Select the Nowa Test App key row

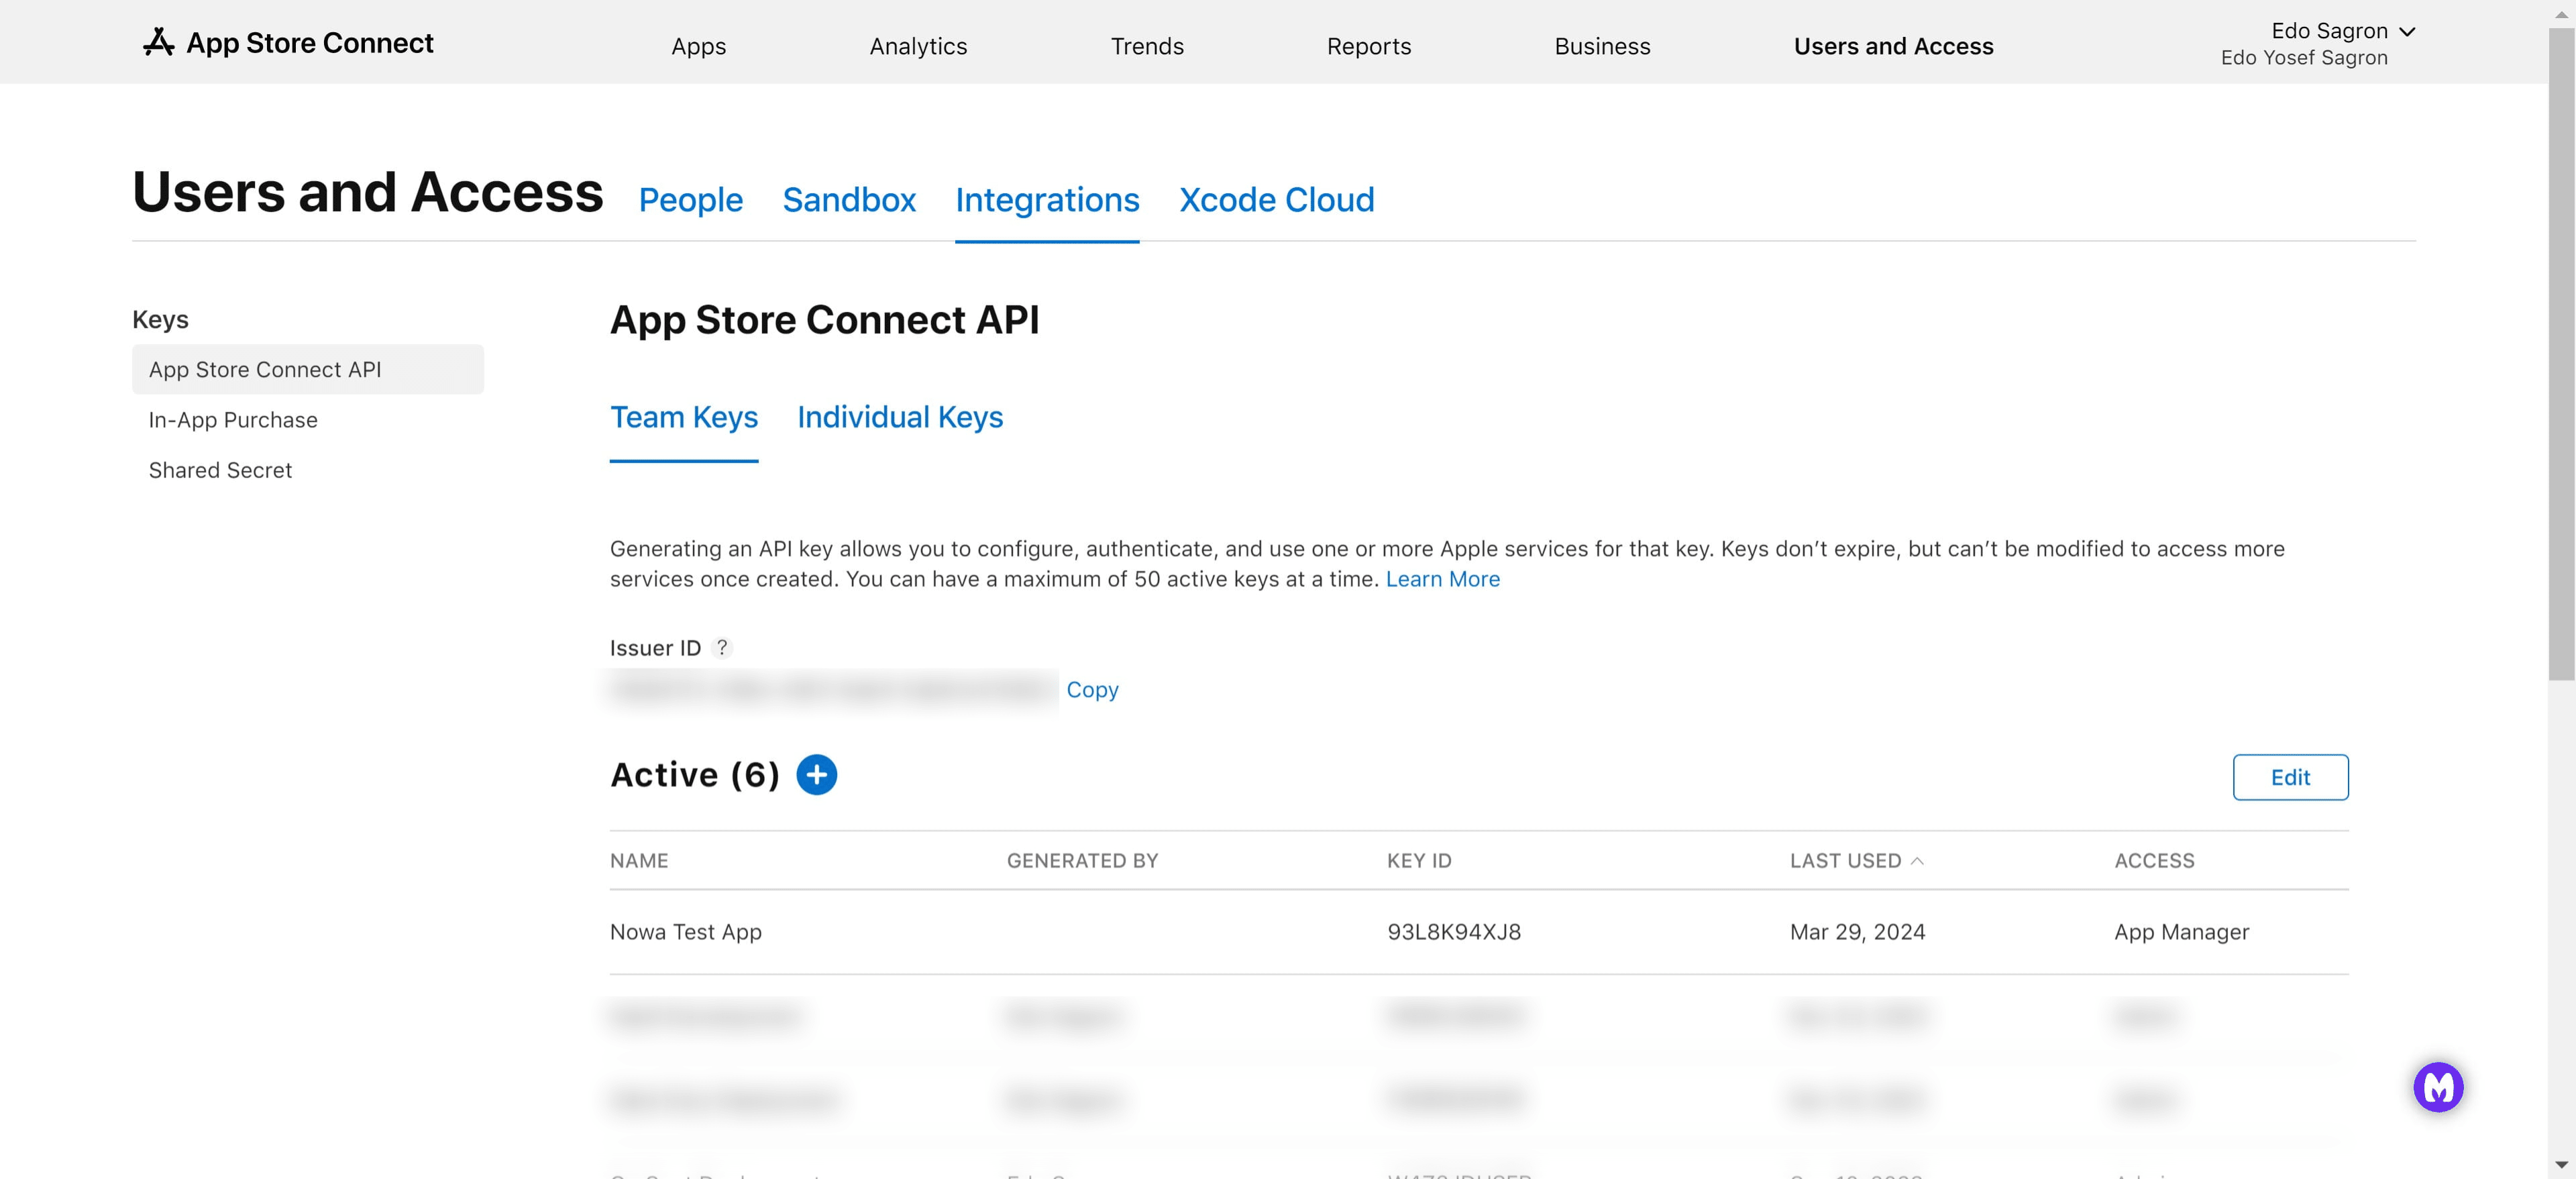[686, 931]
